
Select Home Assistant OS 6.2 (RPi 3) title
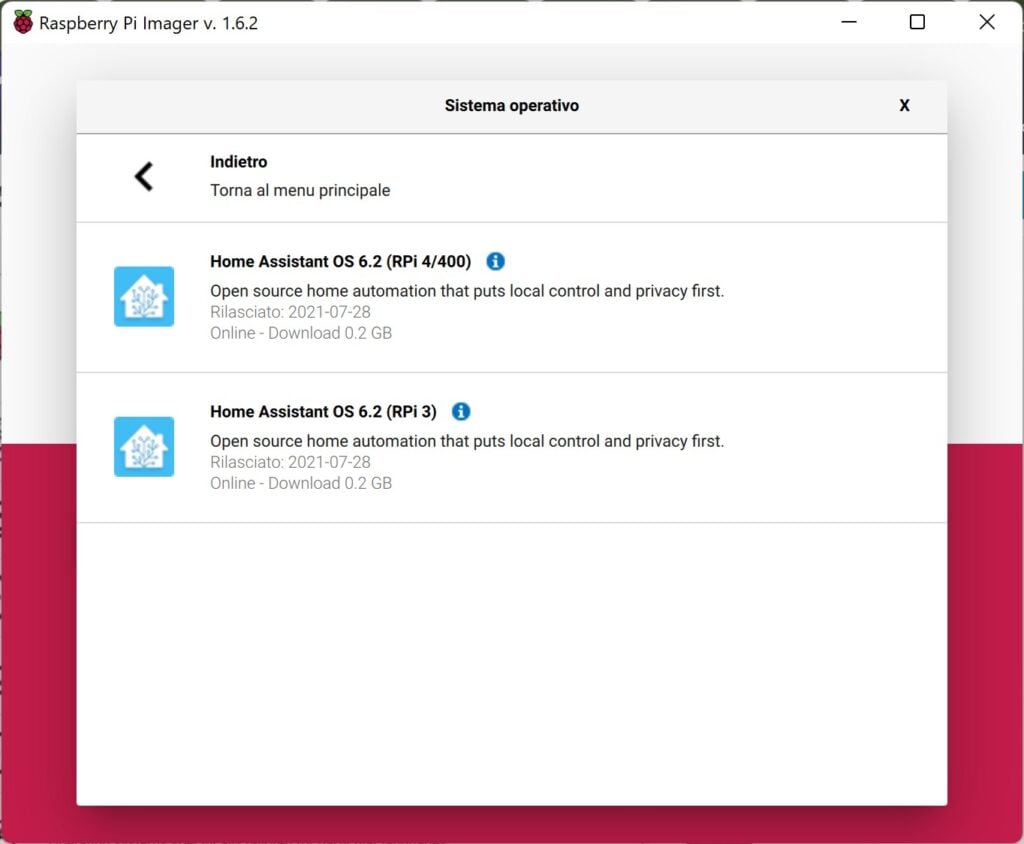click(323, 412)
